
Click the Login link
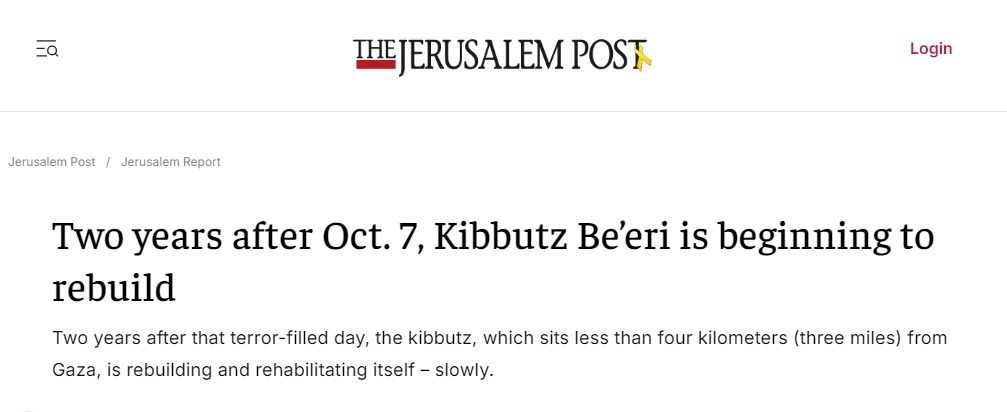click(930, 49)
